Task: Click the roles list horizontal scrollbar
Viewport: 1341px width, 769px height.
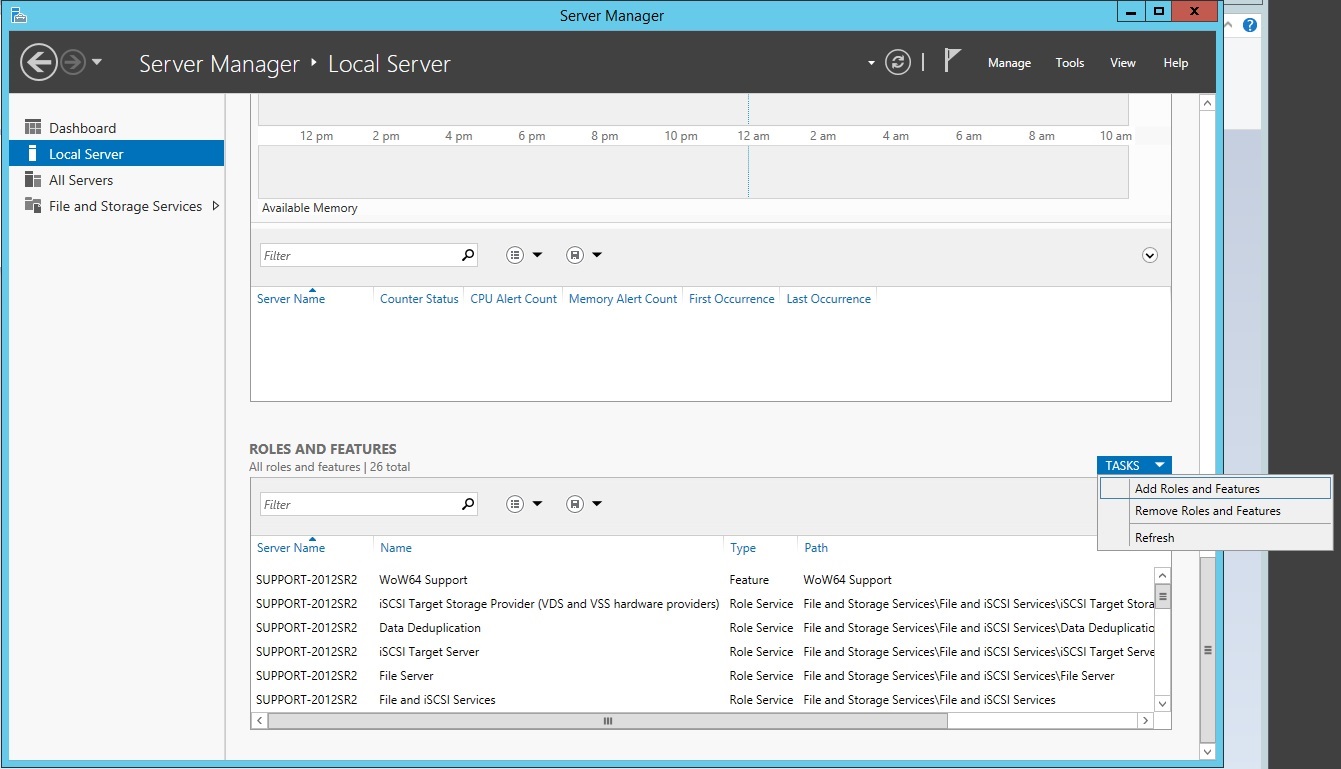Action: point(606,721)
